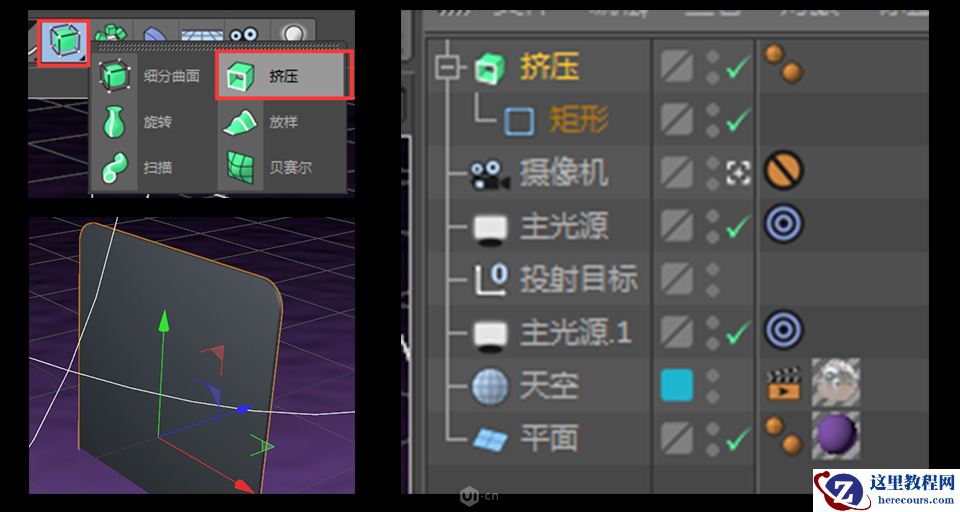Screen dimensions: 960x512
Task: Click the 主光源.1 light icon in tree
Action: [490, 336]
